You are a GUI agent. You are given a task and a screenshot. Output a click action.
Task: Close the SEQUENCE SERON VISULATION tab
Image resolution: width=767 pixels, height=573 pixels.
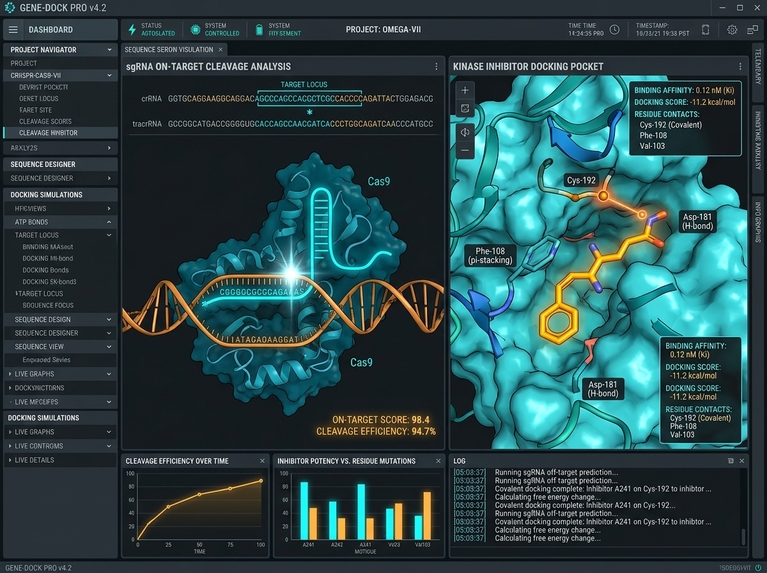point(221,49)
